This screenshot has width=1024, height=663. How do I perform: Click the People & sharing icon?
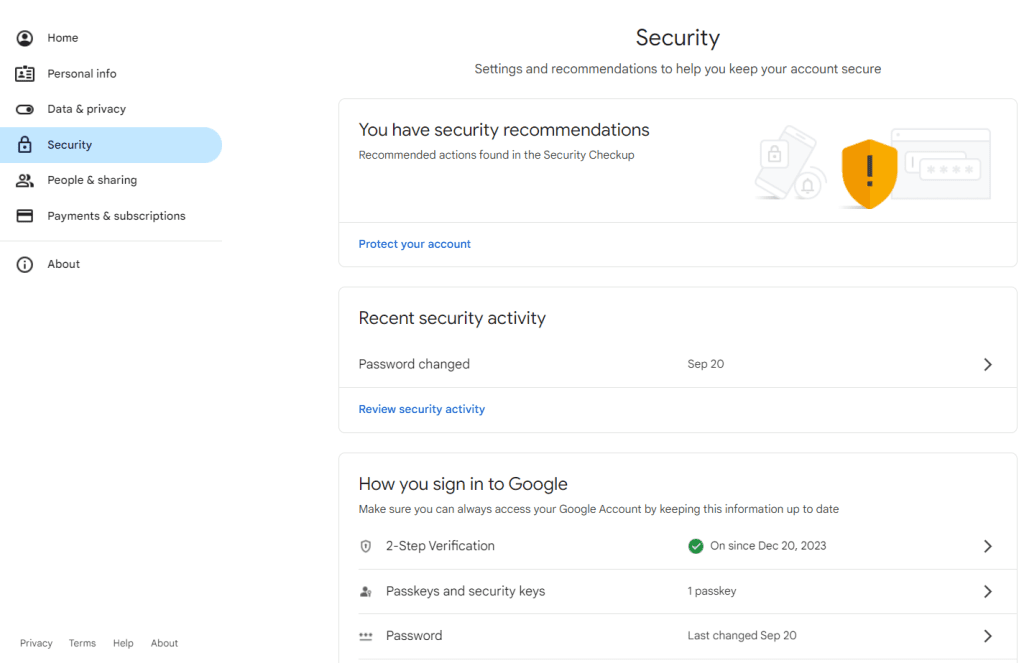[25, 180]
